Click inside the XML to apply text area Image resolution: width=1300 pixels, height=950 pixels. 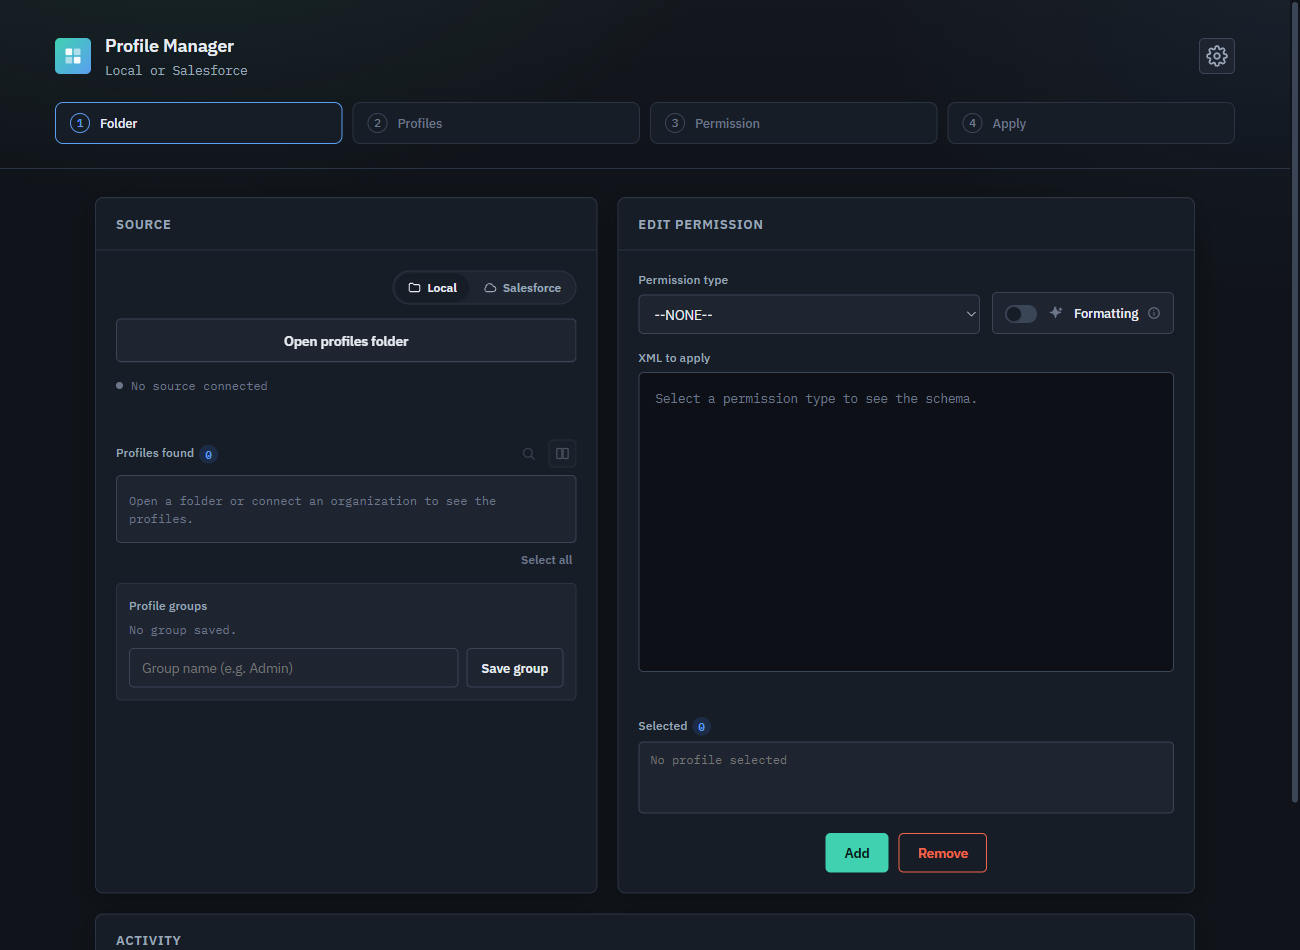tap(905, 522)
